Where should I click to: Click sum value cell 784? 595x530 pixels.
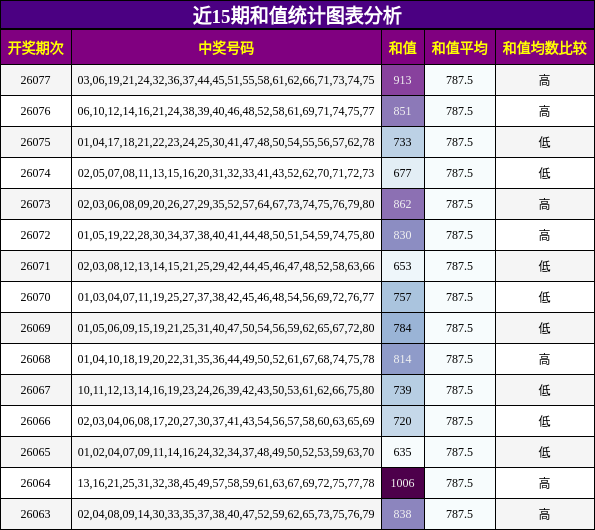click(403, 328)
